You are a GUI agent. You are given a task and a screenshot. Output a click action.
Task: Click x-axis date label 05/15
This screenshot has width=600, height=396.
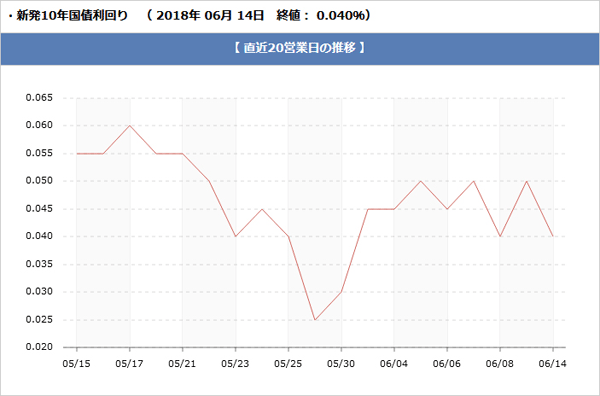coord(77,363)
